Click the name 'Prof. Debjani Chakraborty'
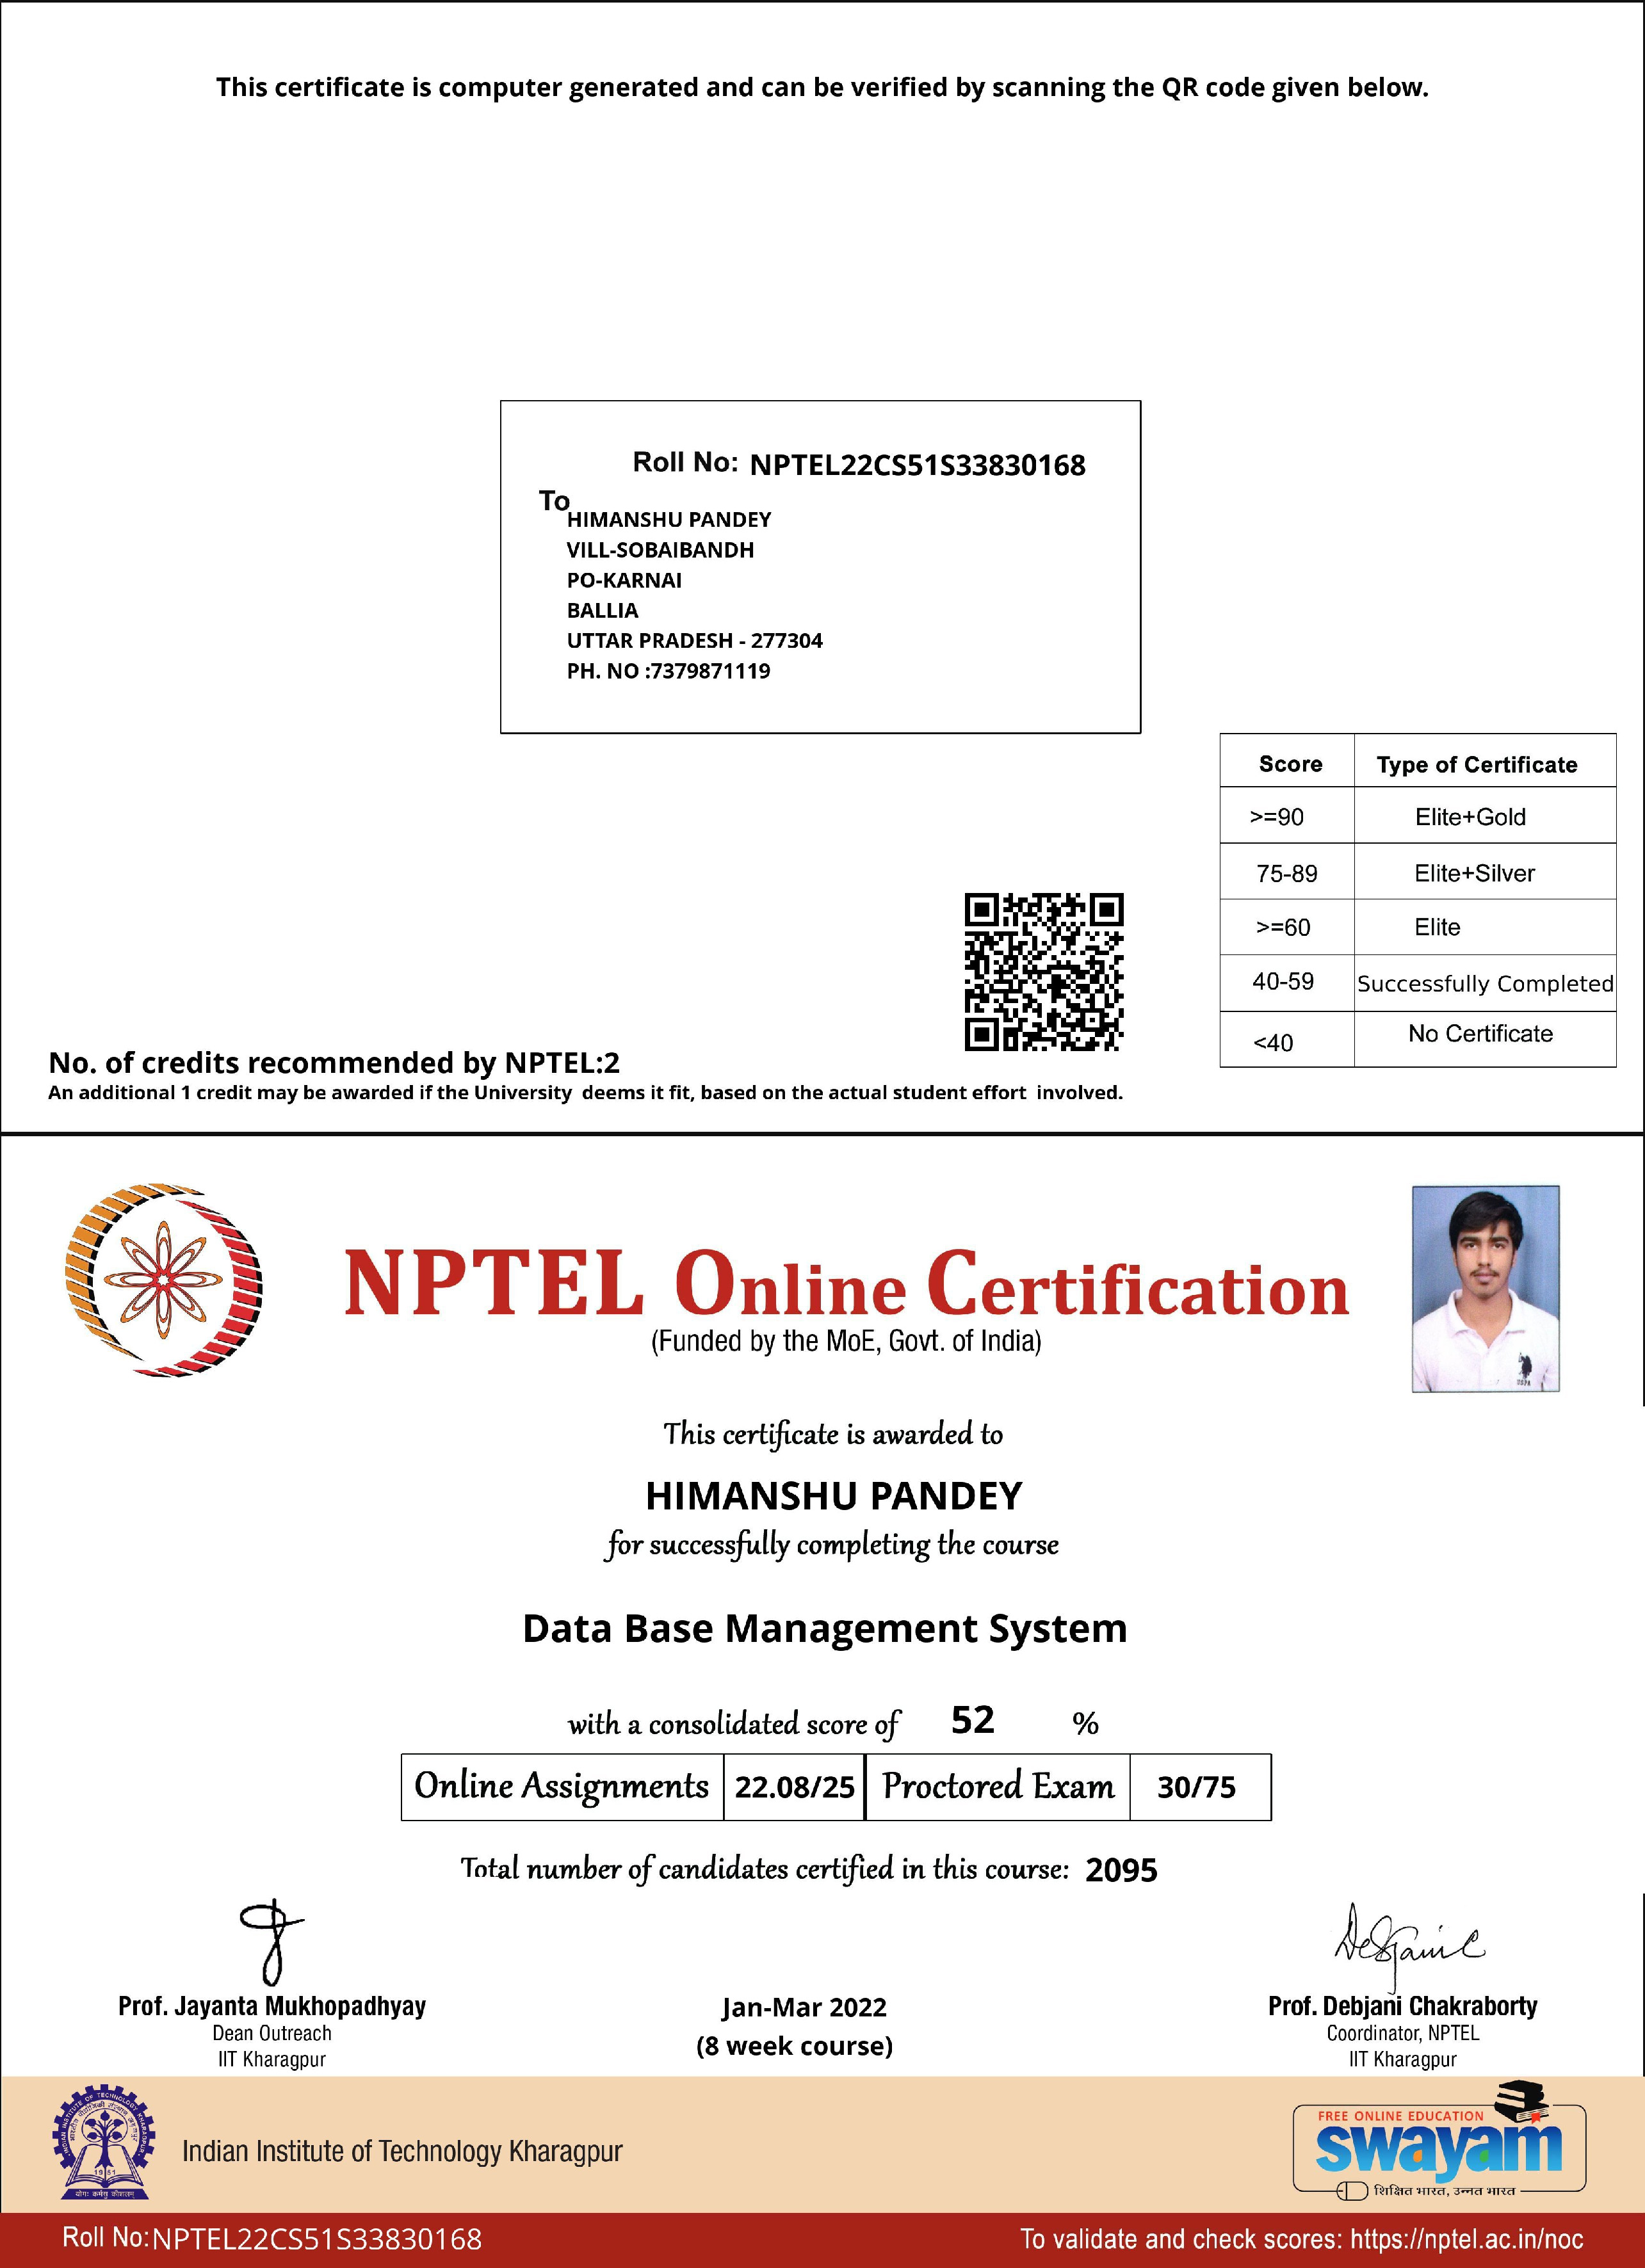The image size is (1645, 2268). click(x=1403, y=2006)
